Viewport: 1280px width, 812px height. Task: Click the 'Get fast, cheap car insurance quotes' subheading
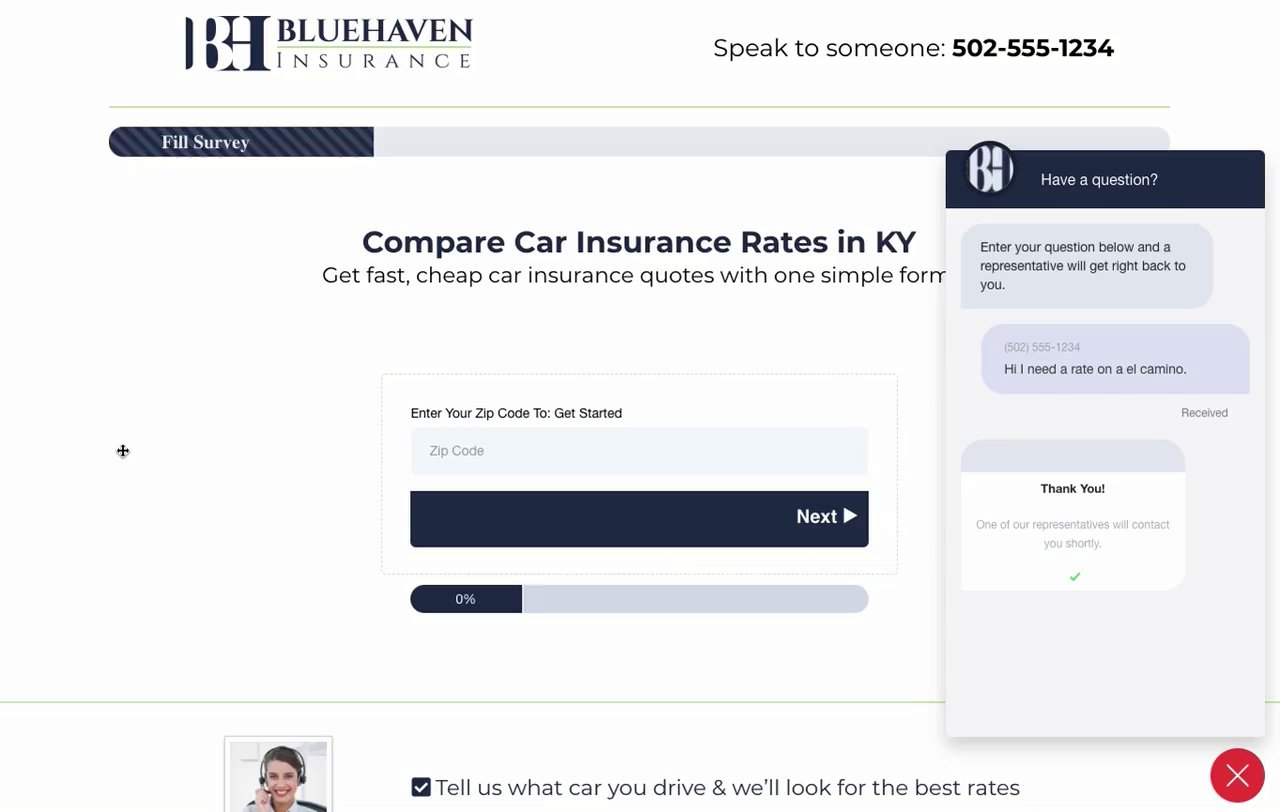click(633, 275)
